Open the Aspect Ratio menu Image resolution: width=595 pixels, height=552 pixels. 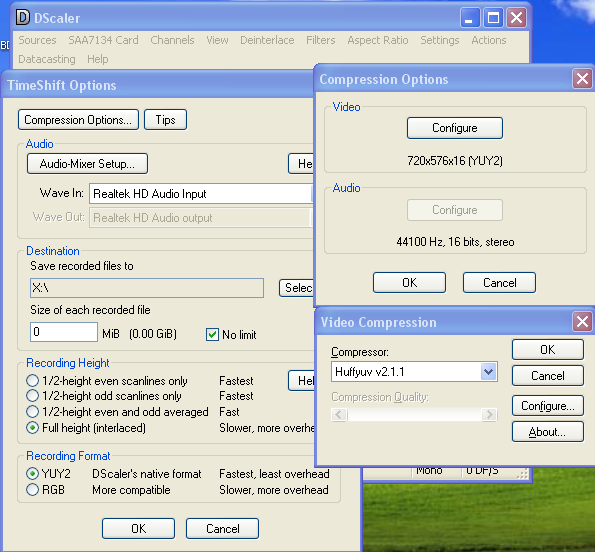coord(378,40)
